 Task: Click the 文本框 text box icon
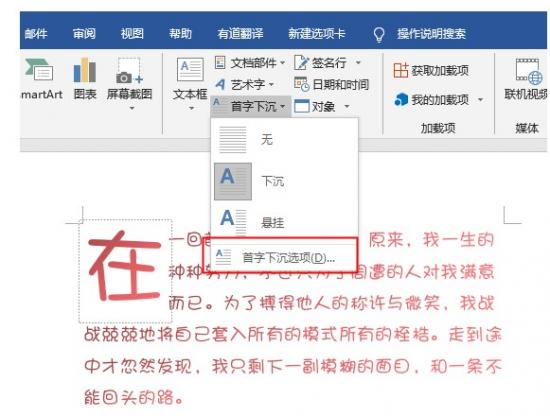[x=190, y=70]
